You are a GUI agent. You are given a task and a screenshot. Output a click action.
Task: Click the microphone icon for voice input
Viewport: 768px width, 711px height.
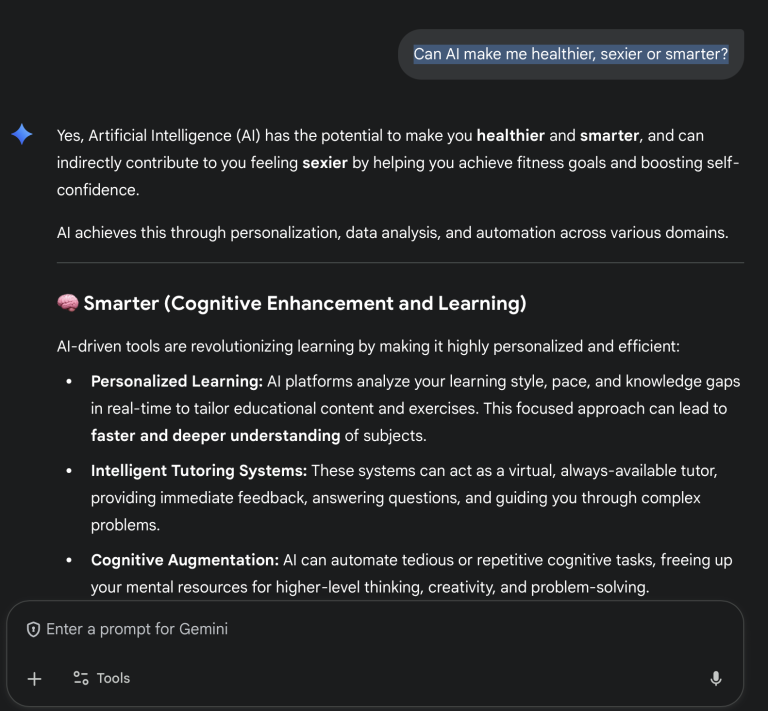click(x=716, y=678)
